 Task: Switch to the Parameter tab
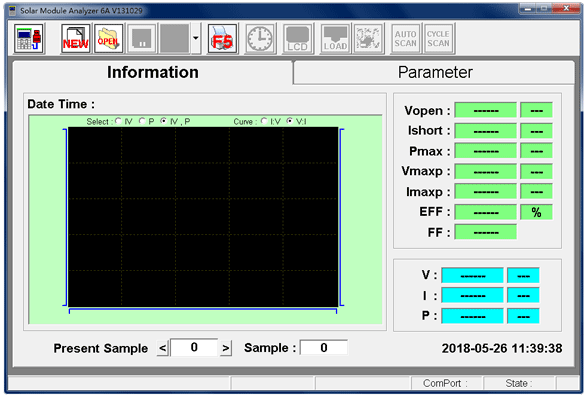[x=435, y=72]
